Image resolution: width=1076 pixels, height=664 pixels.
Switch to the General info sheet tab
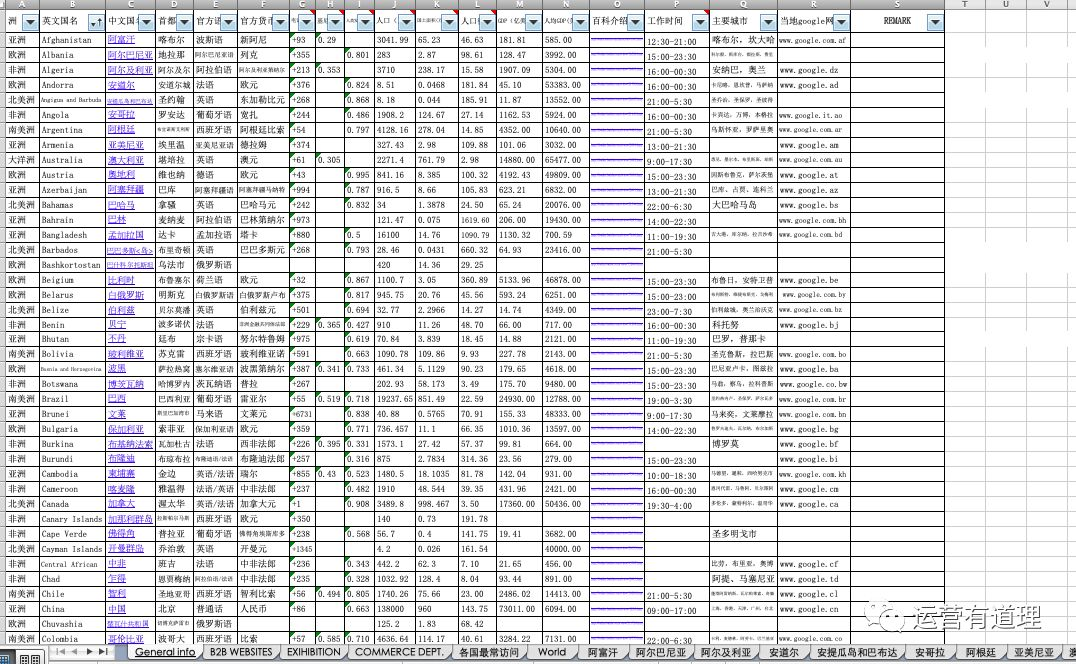(x=165, y=652)
